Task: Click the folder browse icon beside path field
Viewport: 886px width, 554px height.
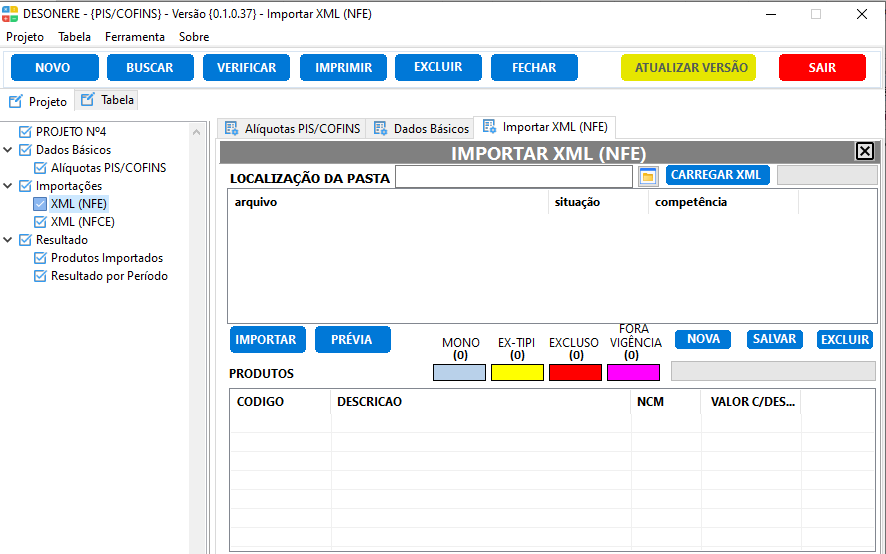Action: pyautogui.click(x=648, y=176)
